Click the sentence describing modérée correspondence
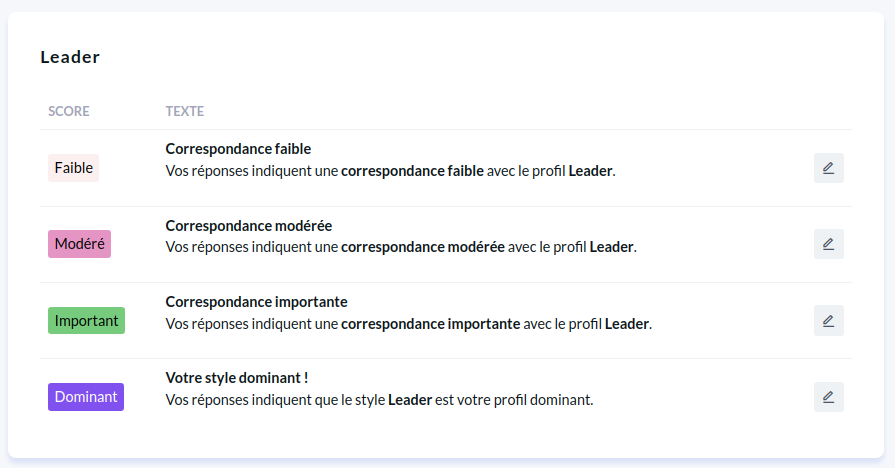Screen dimensions: 895x468 [401, 247]
